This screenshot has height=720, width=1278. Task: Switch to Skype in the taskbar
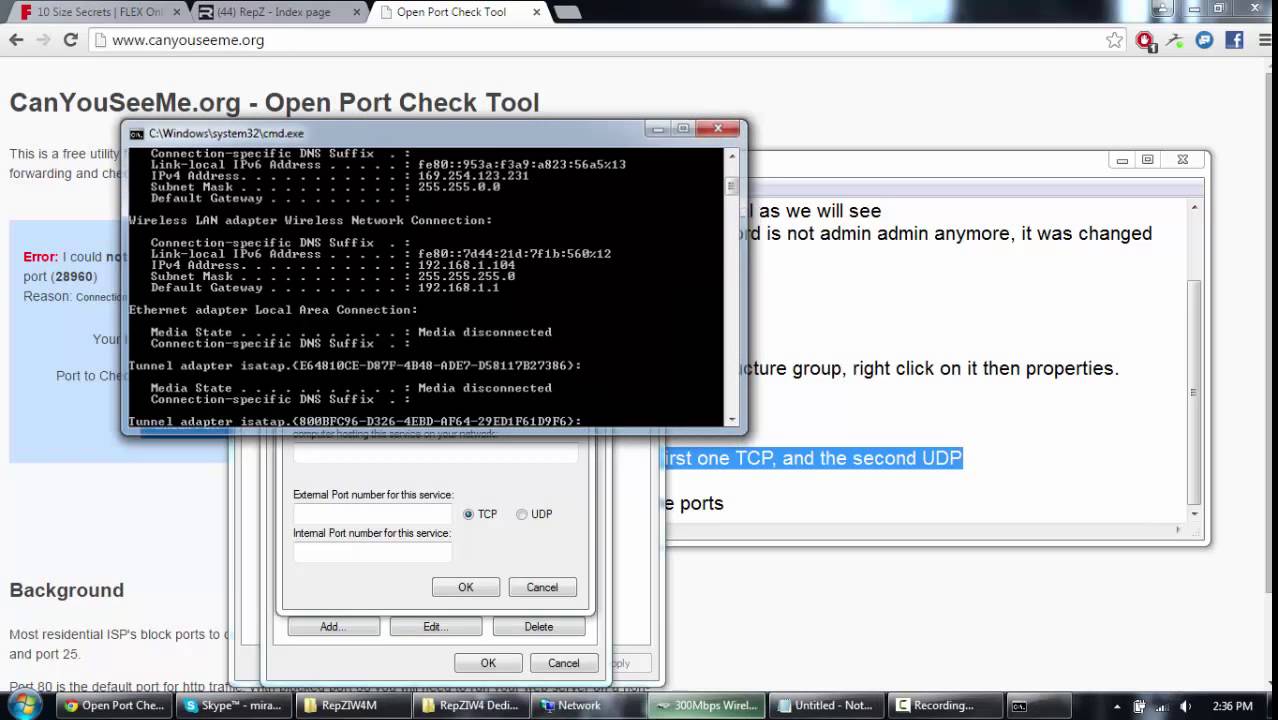(x=232, y=705)
